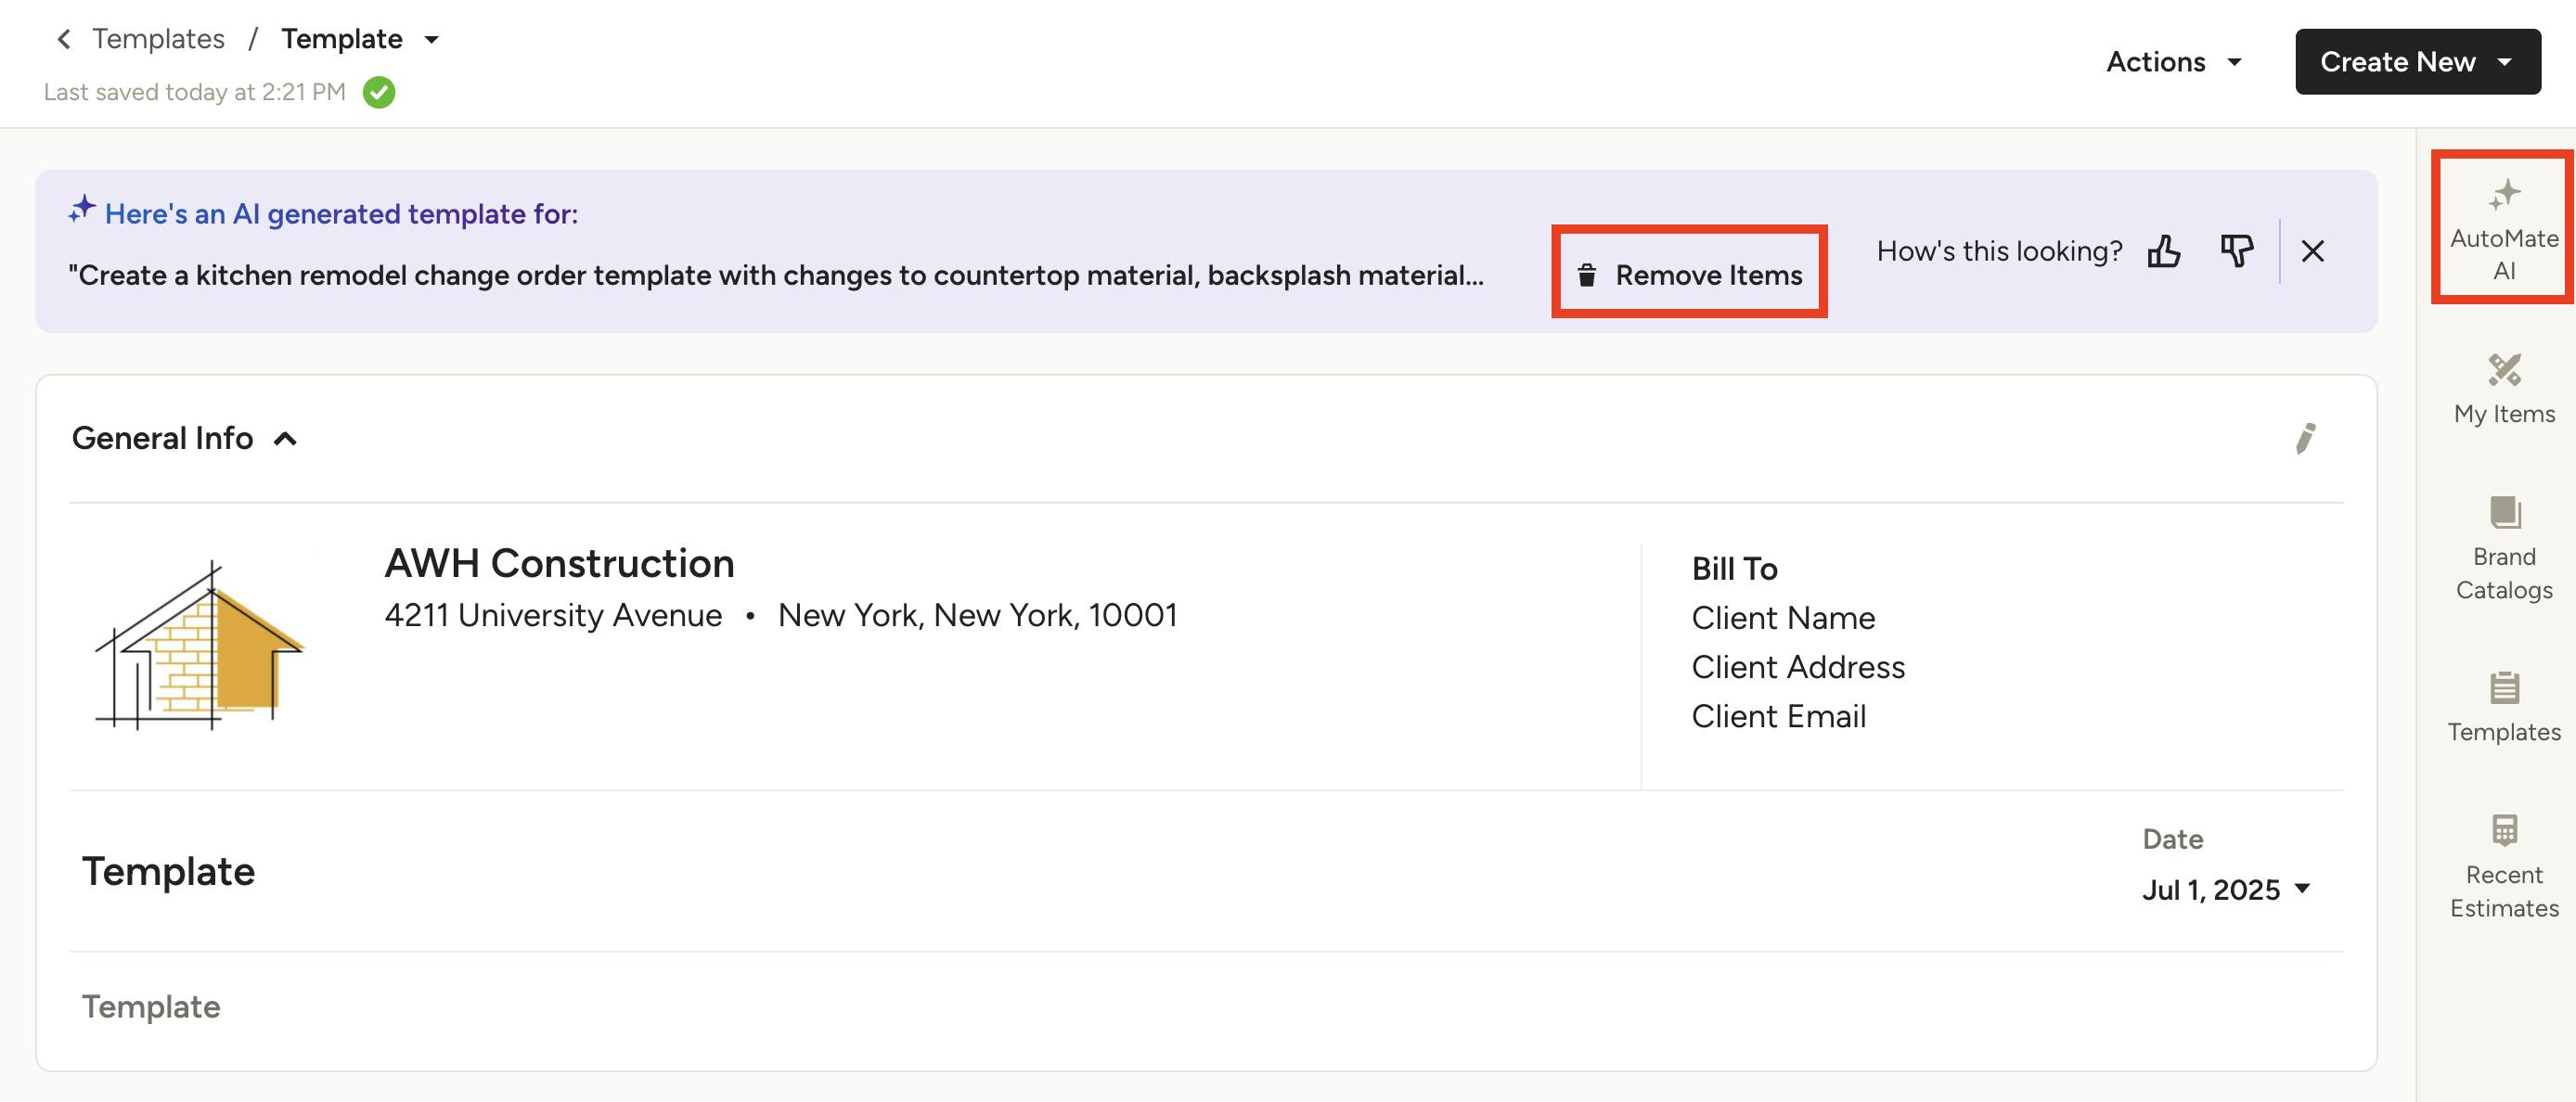Click the Template description field

(x=150, y=1006)
